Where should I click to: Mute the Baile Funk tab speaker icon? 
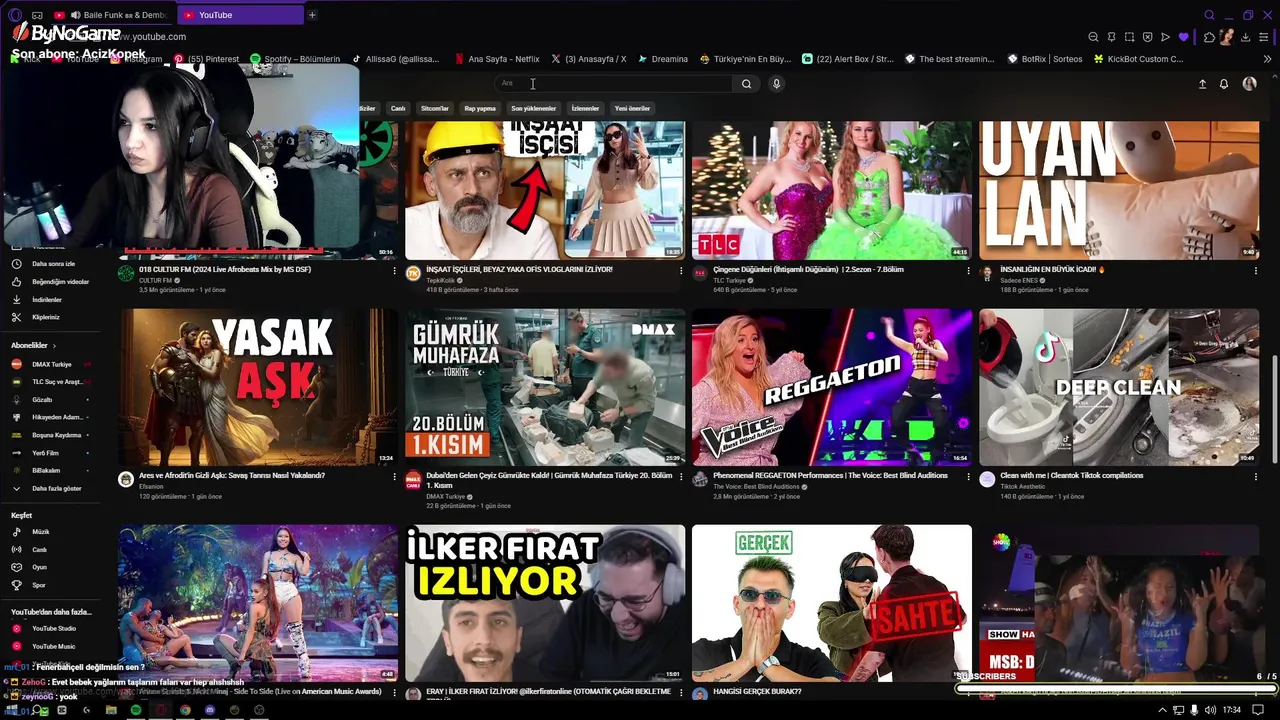pos(76,15)
